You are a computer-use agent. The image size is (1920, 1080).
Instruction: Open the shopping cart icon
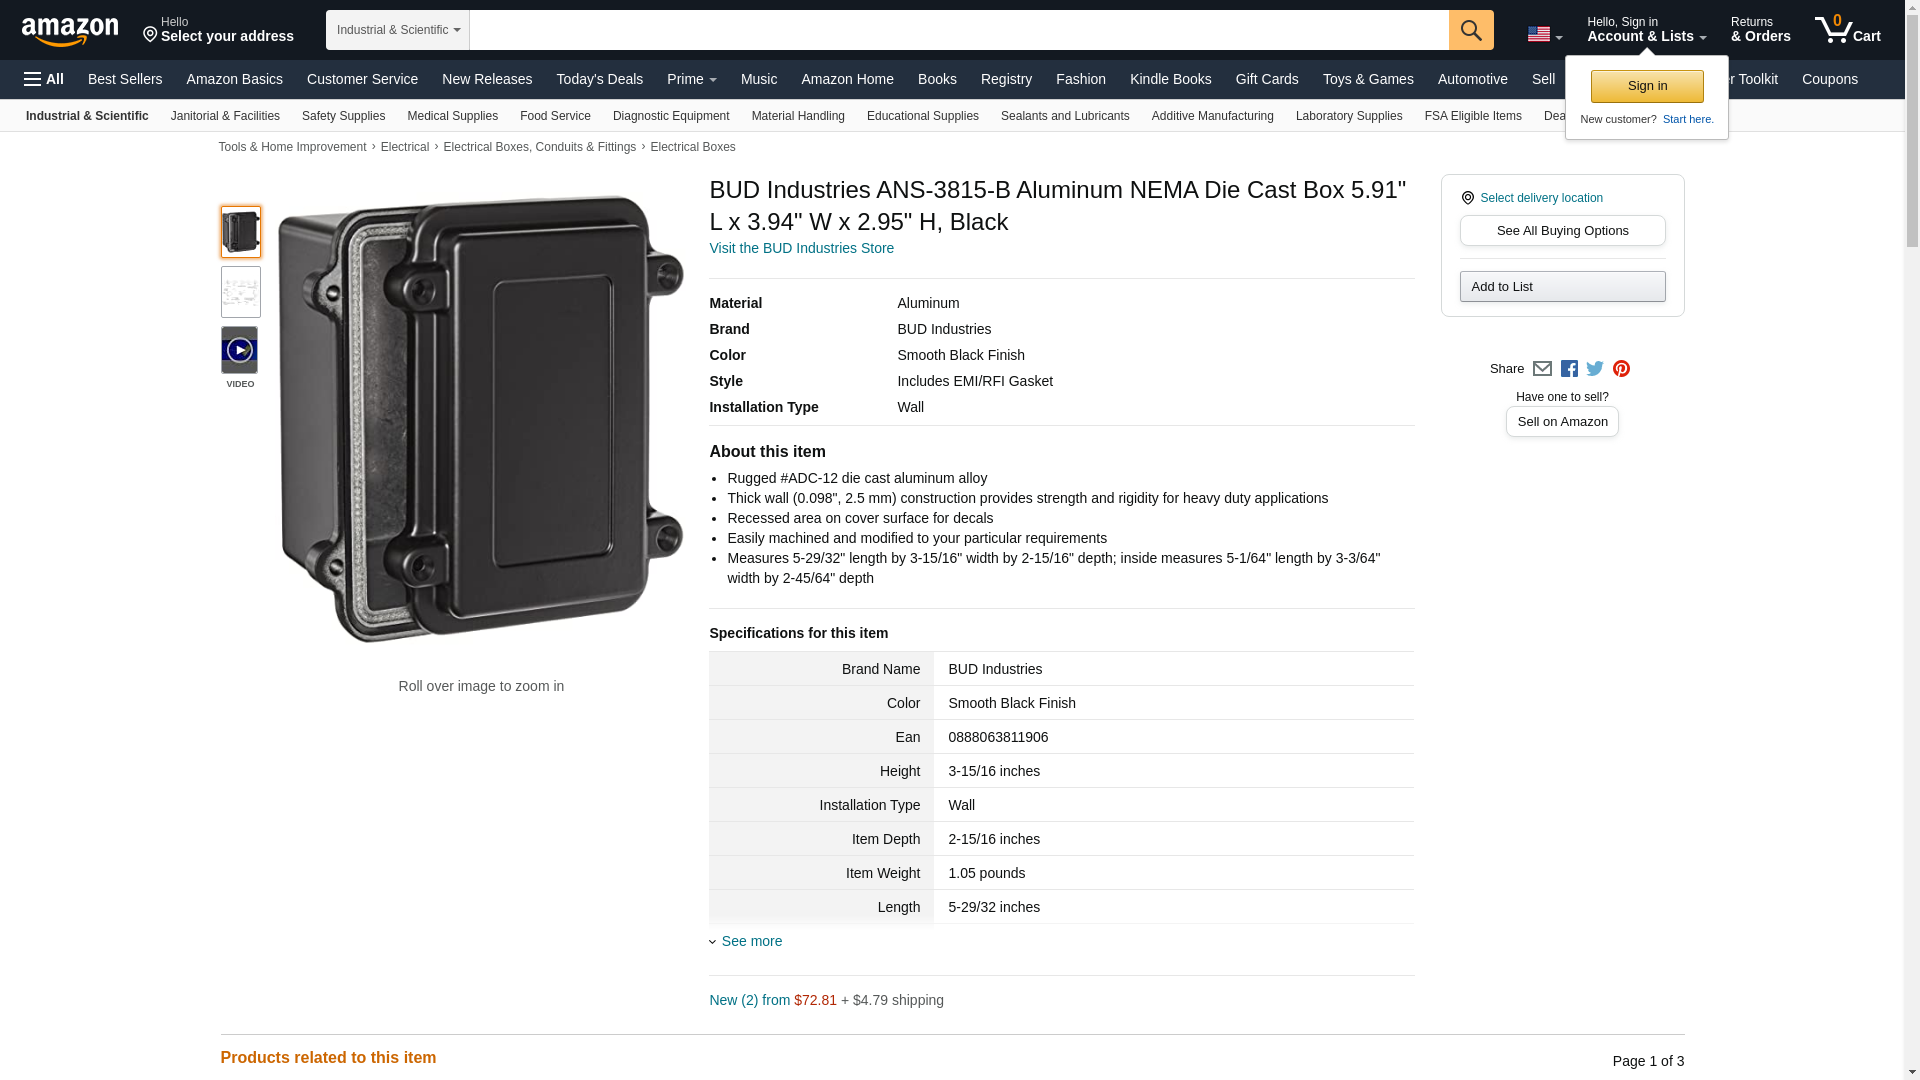coord(1848,29)
